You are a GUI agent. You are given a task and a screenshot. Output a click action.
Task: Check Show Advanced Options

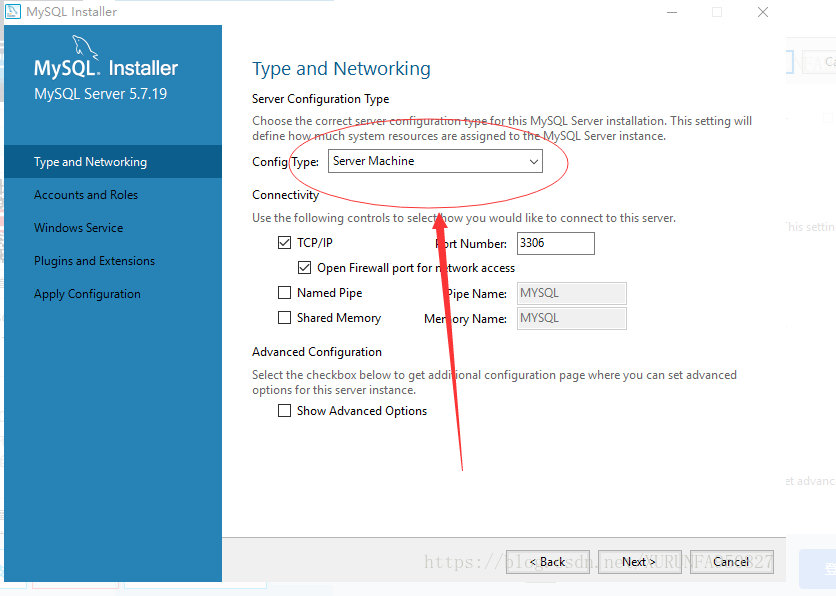285,411
